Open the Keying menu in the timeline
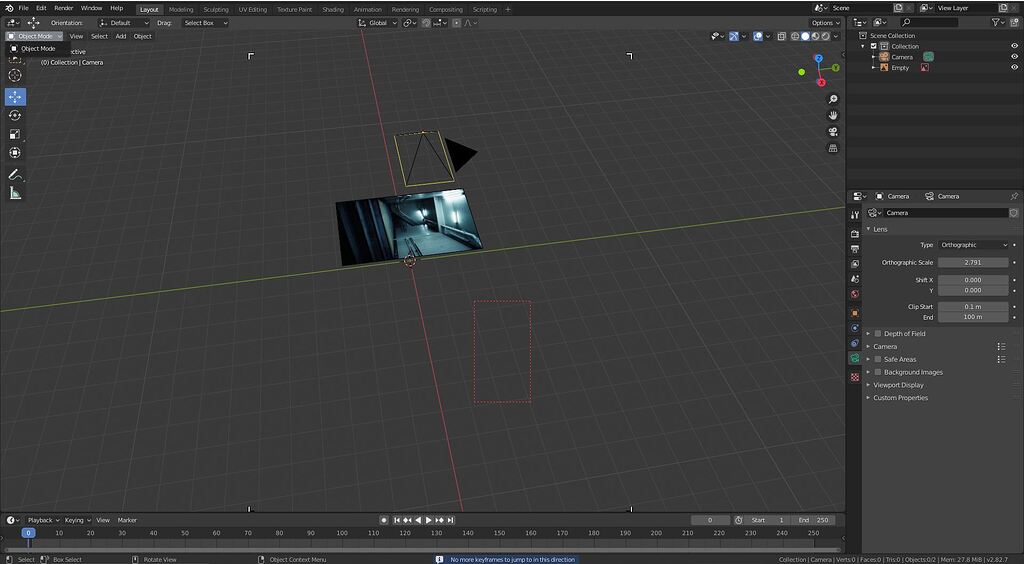 [77, 520]
